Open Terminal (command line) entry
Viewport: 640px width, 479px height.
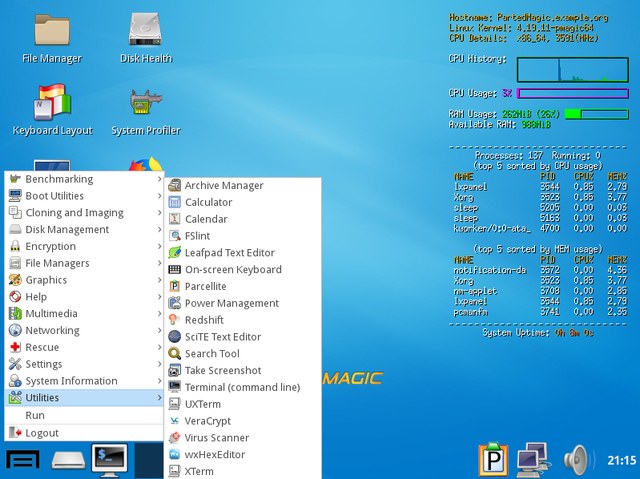242,388
